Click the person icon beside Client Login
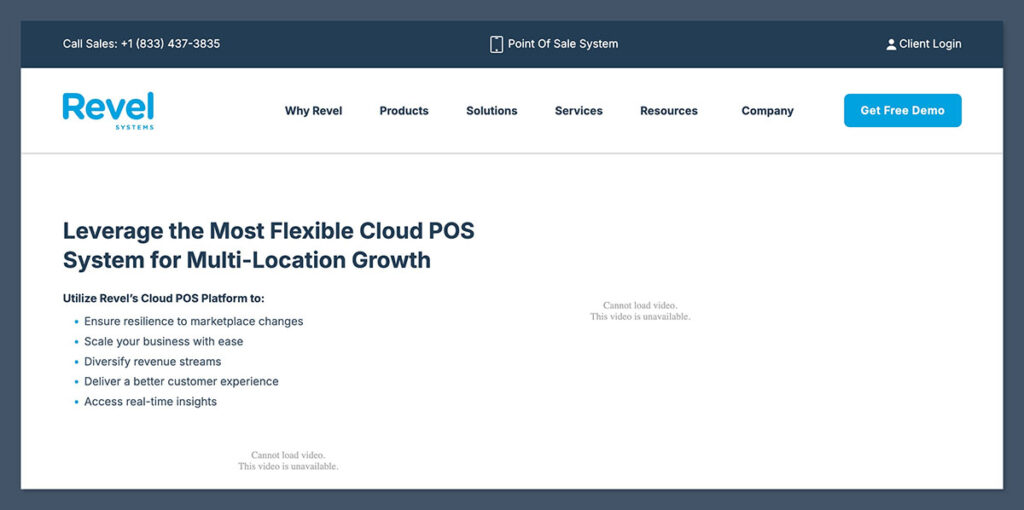The image size is (1024, 510). tap(891, 44)
